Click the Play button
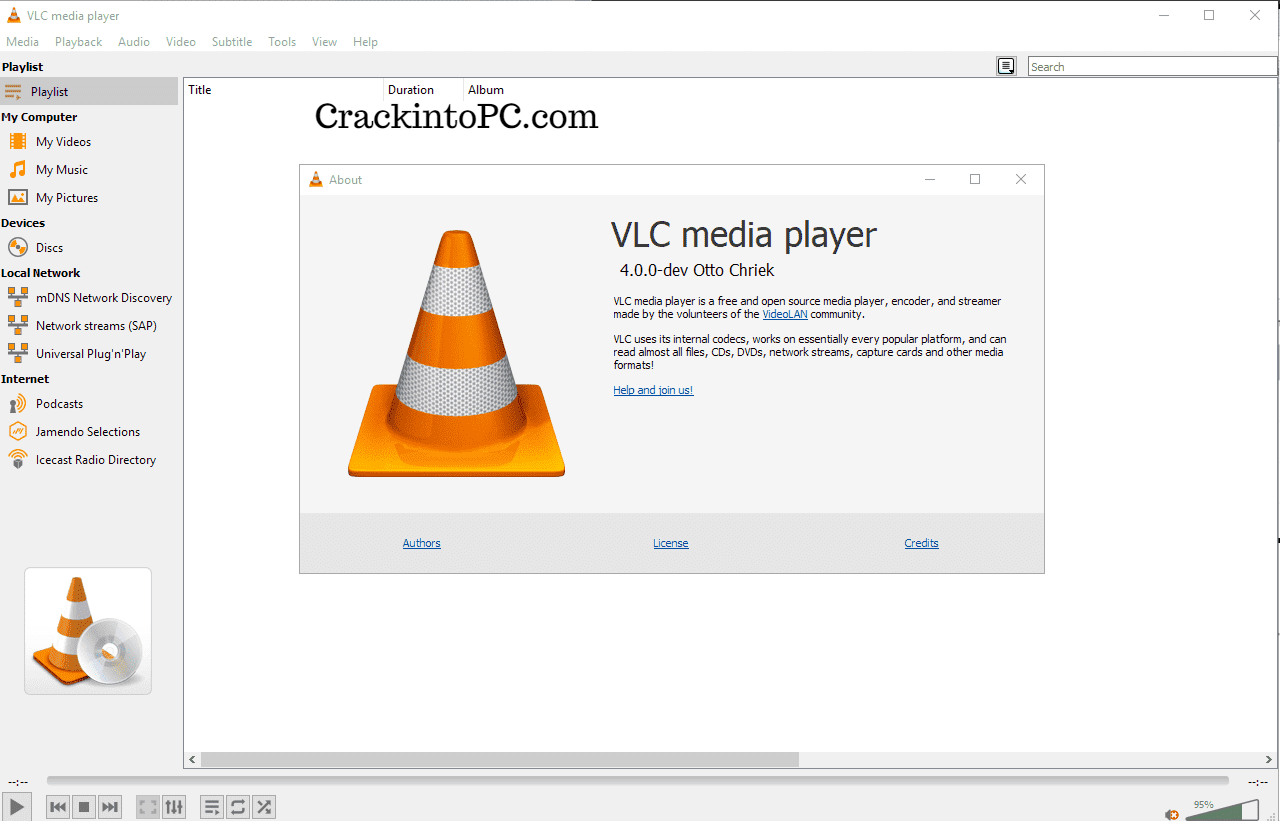Viewport: 1280px width, 821px height. click(x=16, y=806)
